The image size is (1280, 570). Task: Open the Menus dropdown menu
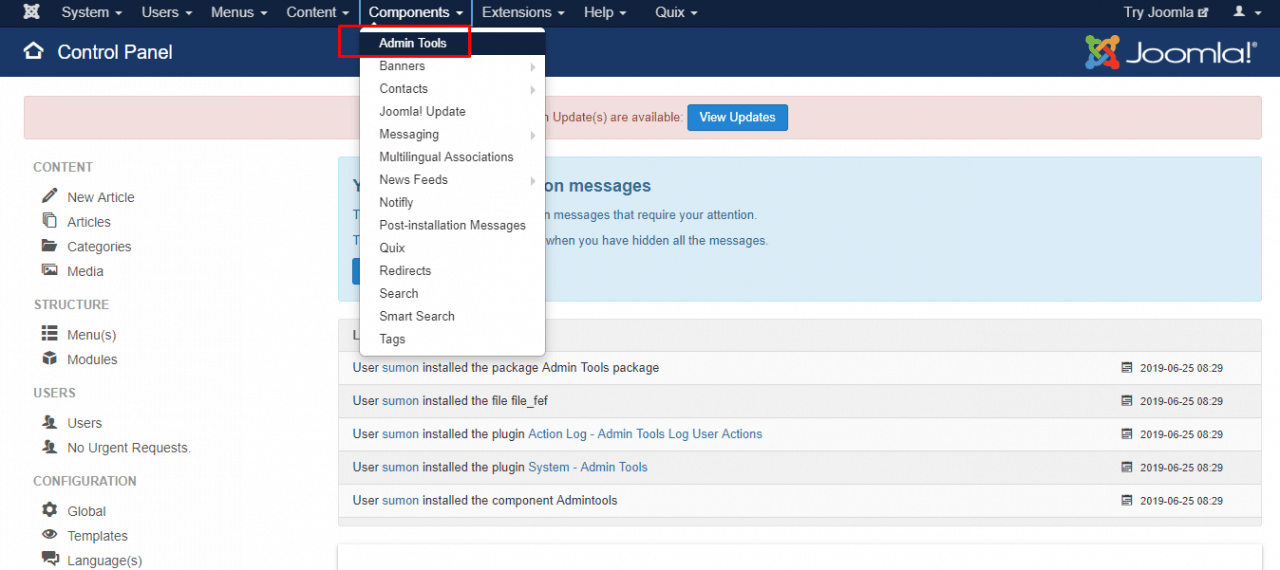[239, 12]
